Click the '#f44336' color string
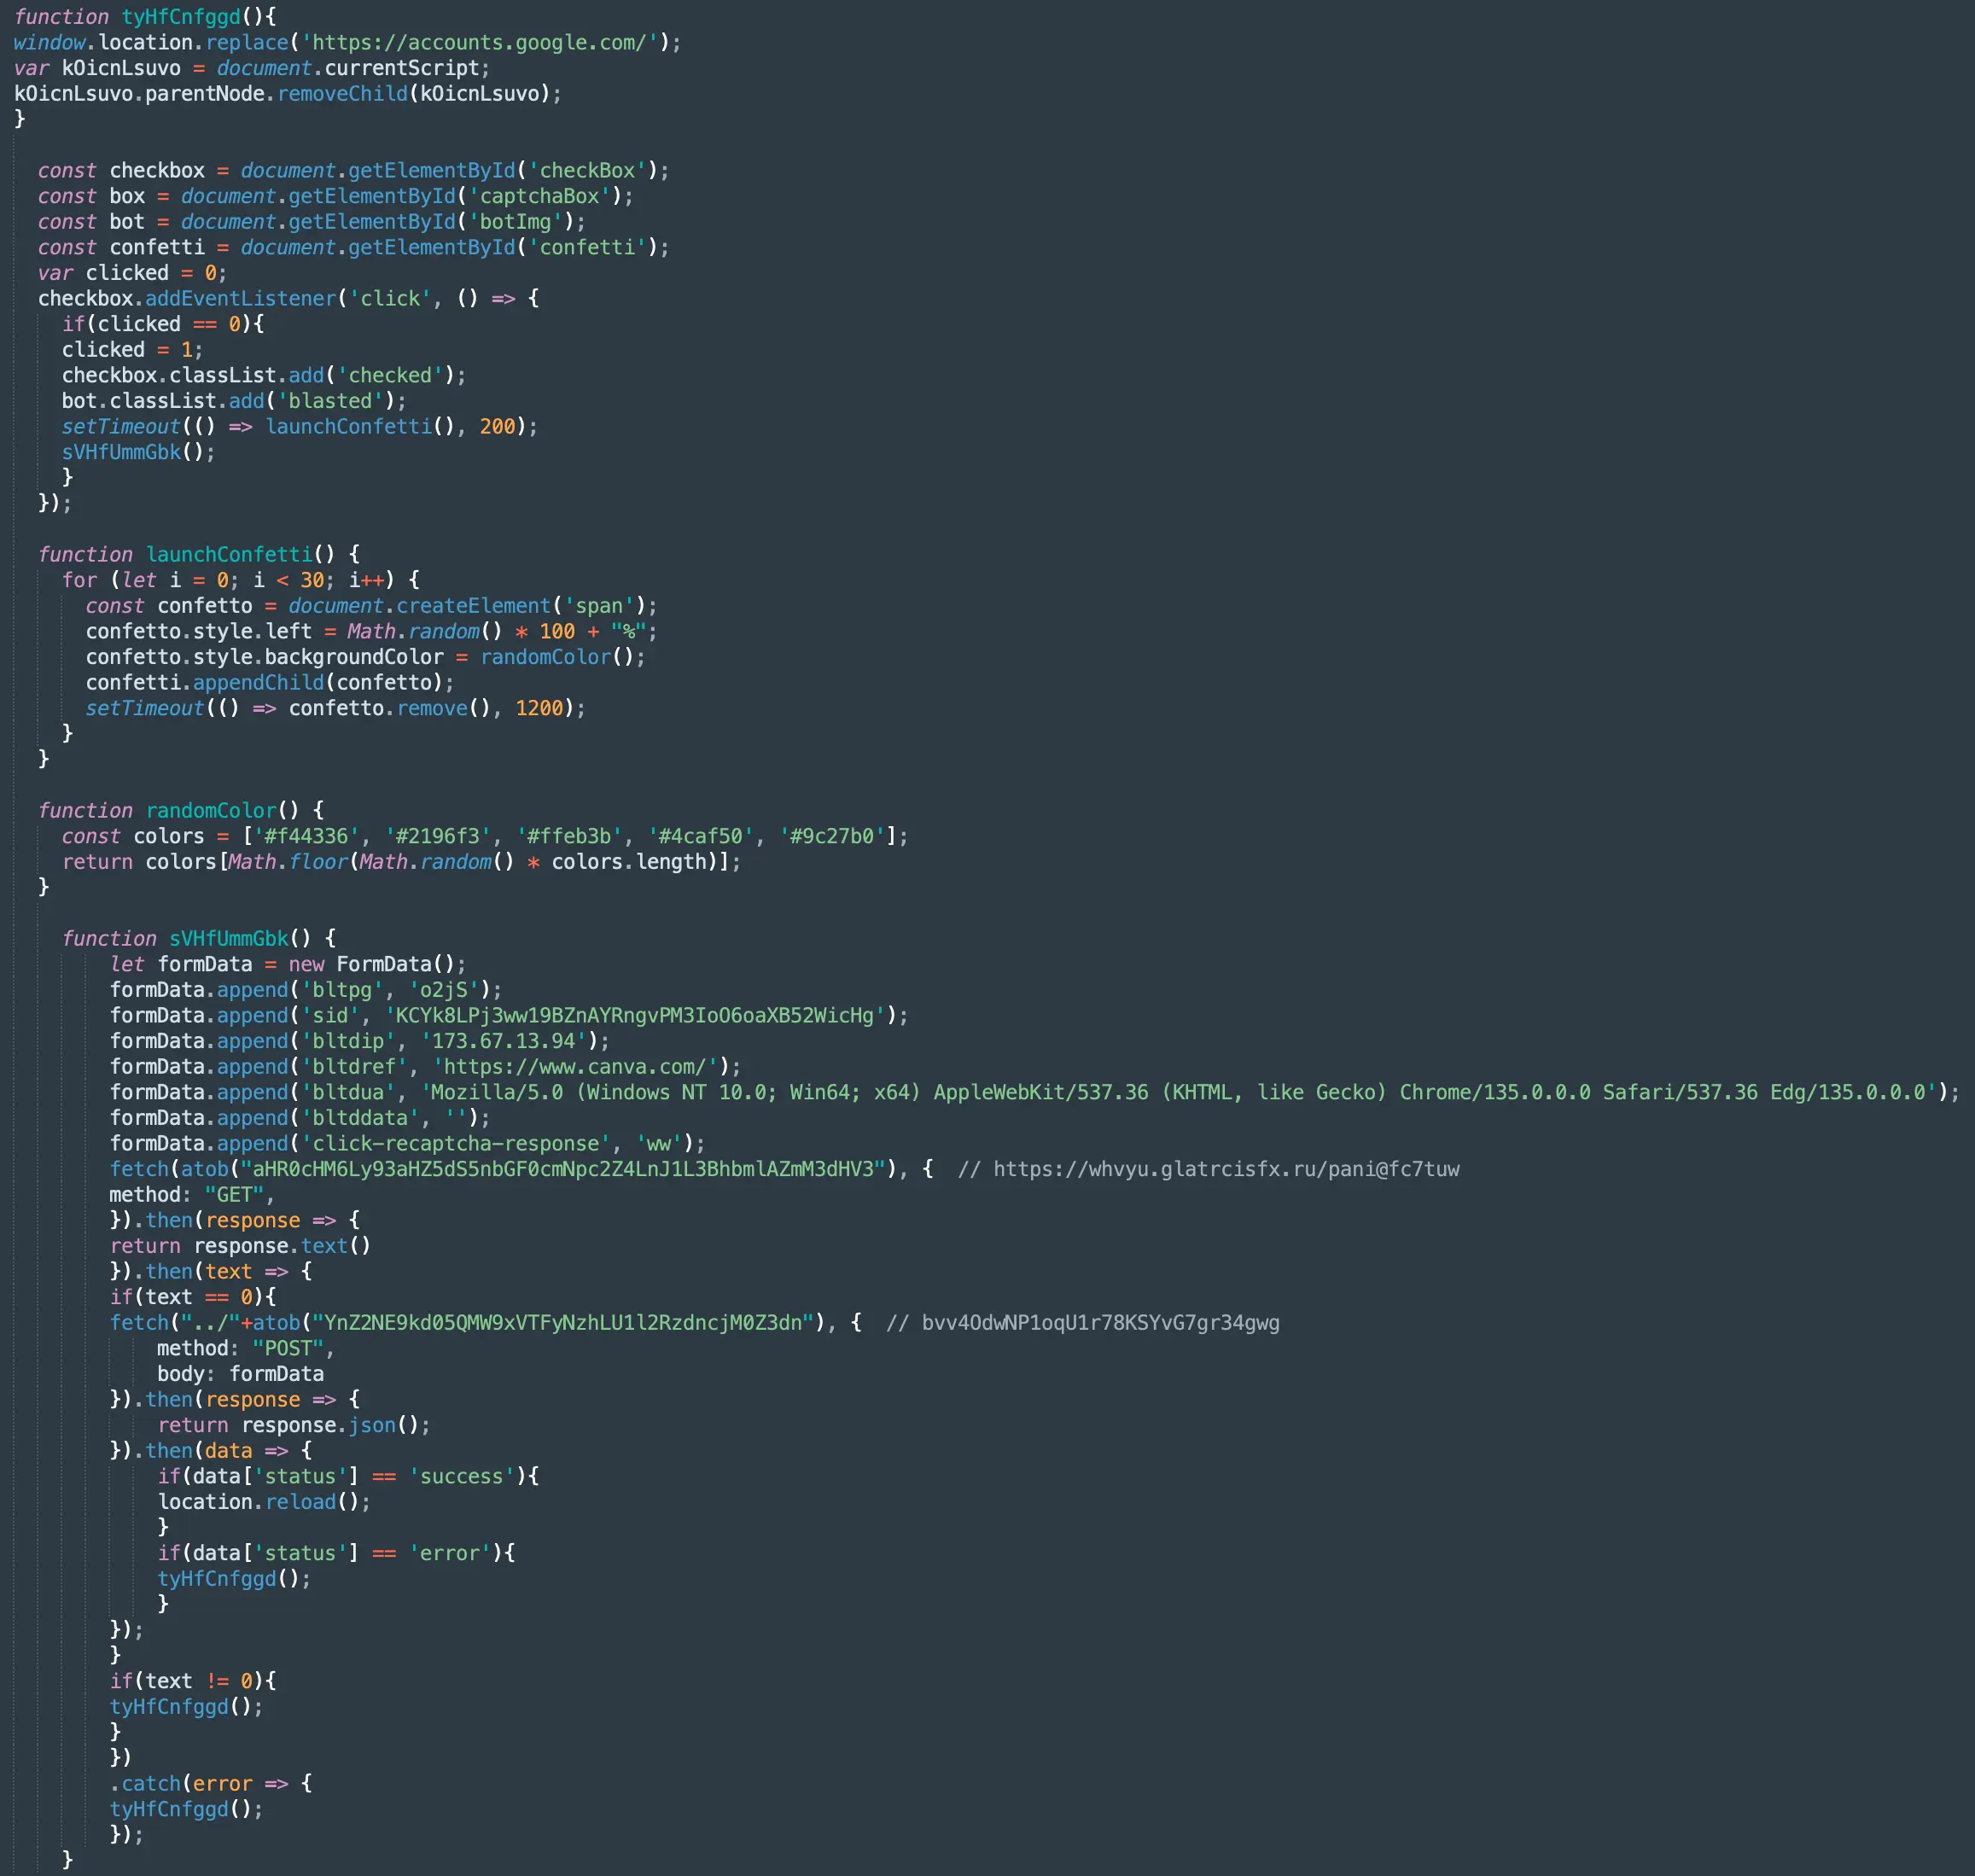This screenshot has width=1975, height=1876. pos(306,836)
